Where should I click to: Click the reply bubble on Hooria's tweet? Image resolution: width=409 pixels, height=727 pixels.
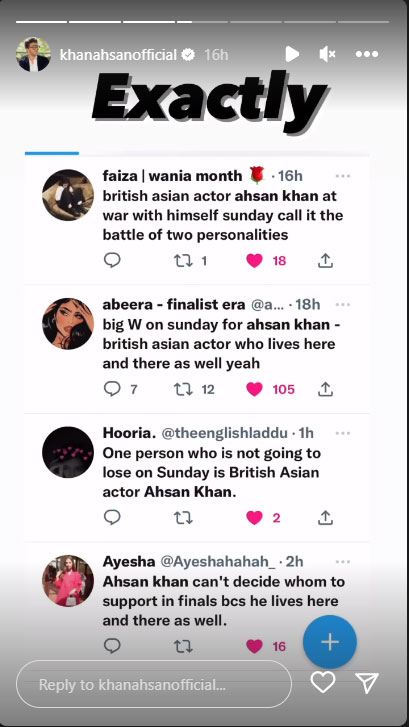112,517
